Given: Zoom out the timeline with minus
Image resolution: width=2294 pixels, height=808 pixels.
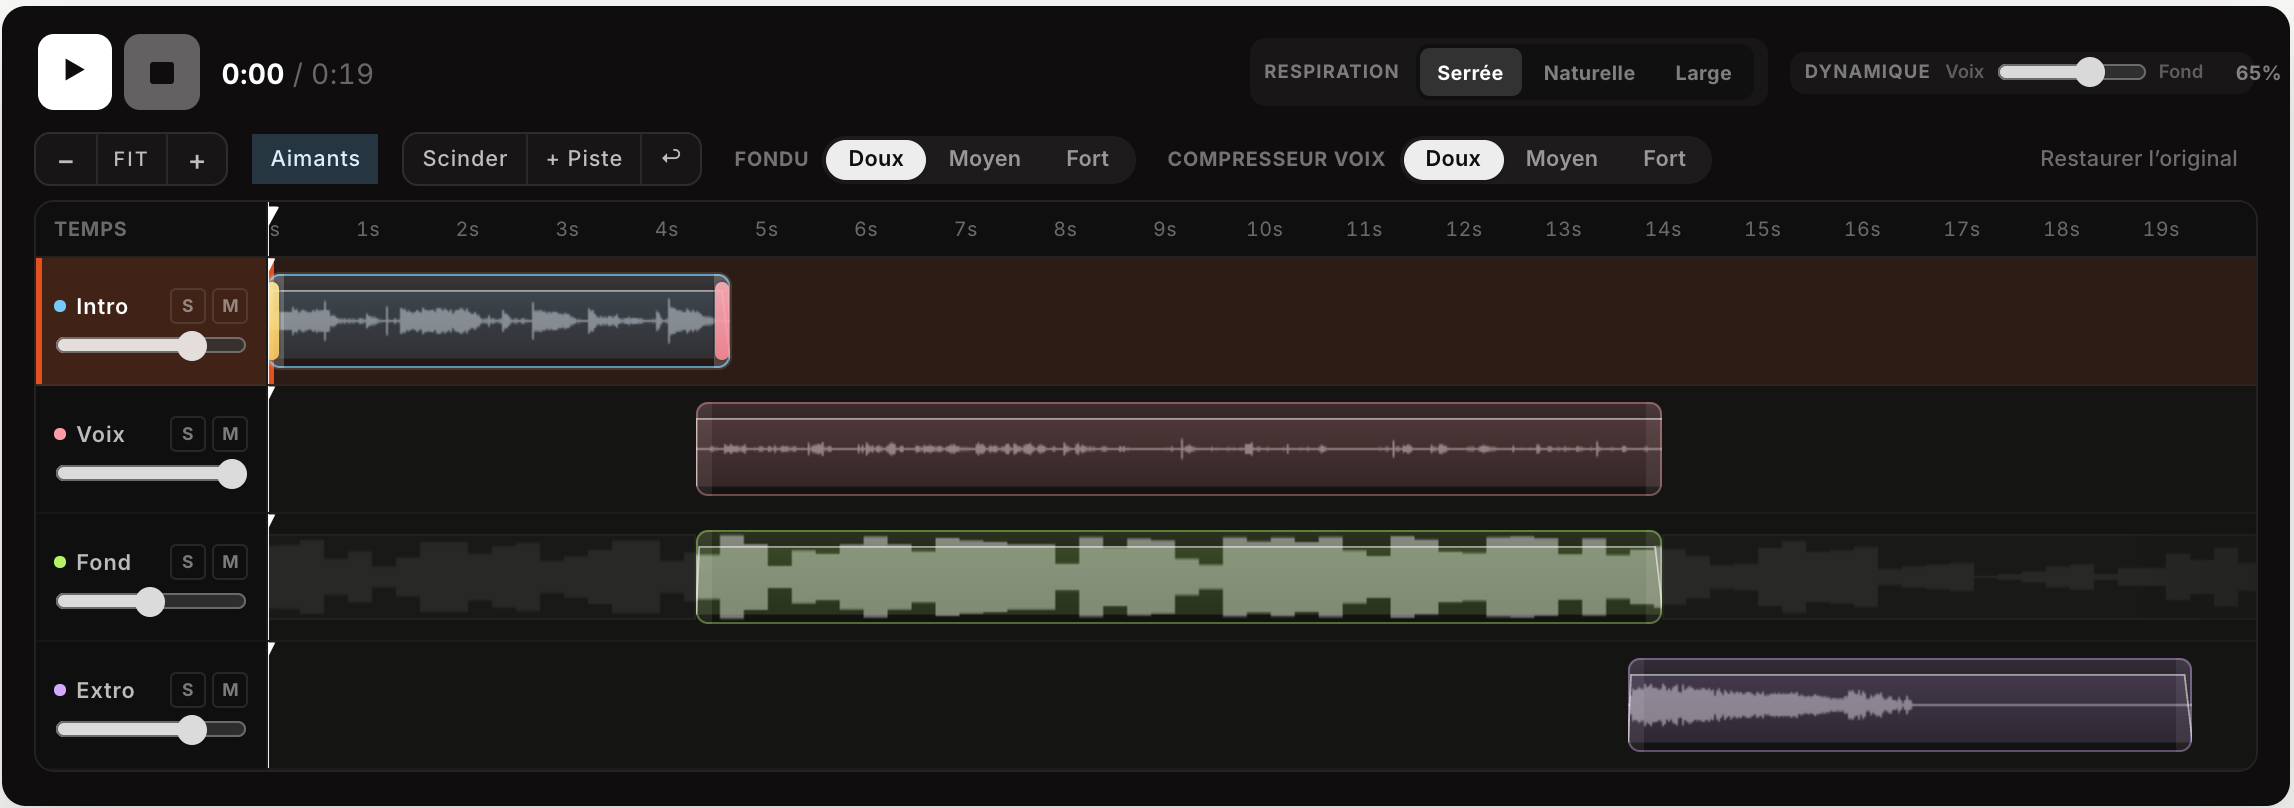Looking at the screenshot, I should (66, 160).
